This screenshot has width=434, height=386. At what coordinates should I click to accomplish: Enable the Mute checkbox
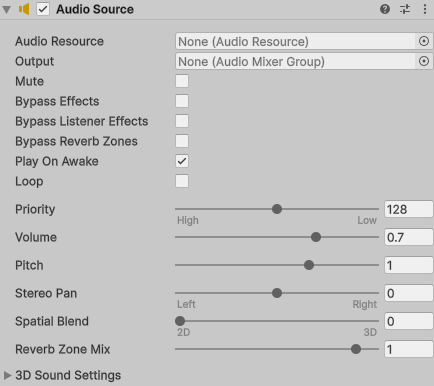pos(182,81)
